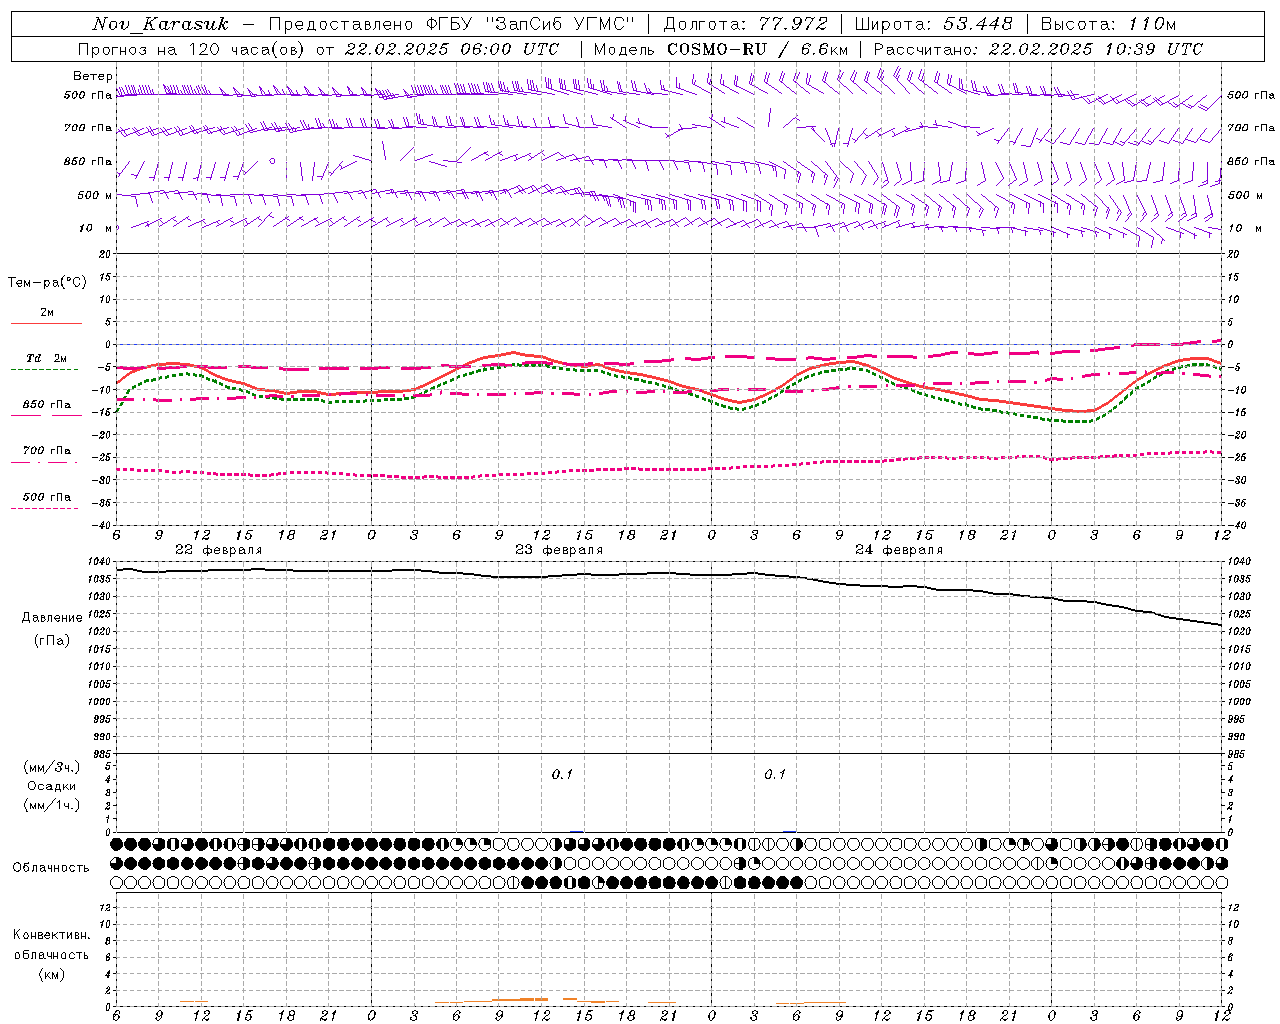Click the Прогноз на 120 часа(ов) text
This screenshot has width=1280, height=1024.
coord(192,49)
